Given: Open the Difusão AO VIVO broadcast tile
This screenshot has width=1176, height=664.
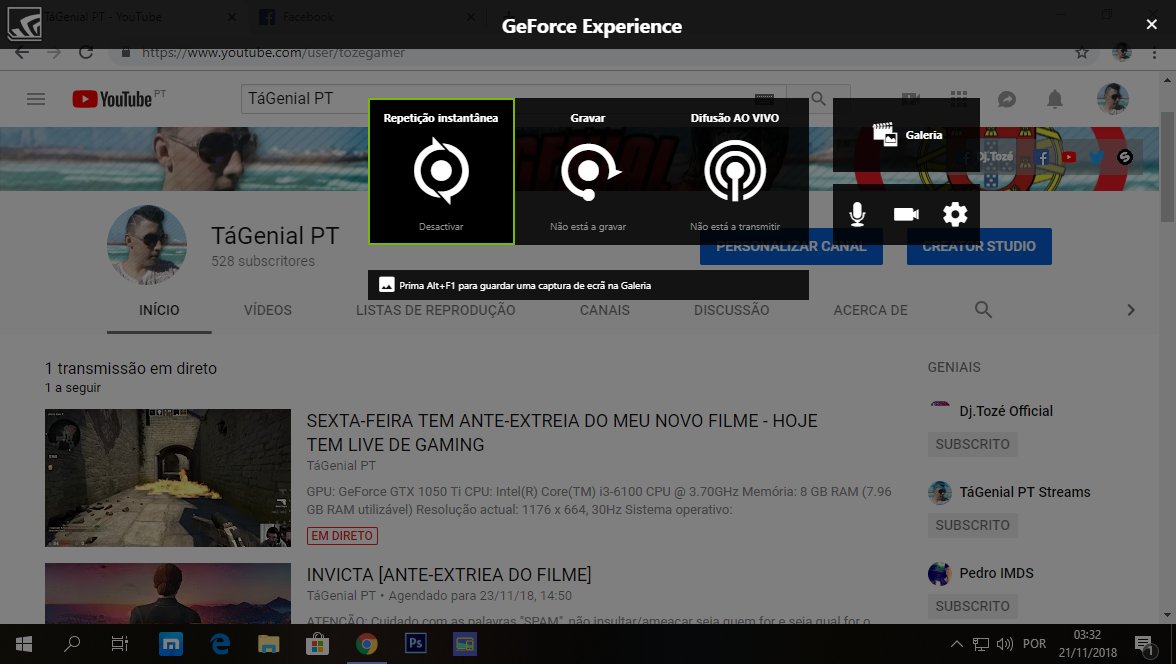Looking at the screenshot, I should [735, 171].
